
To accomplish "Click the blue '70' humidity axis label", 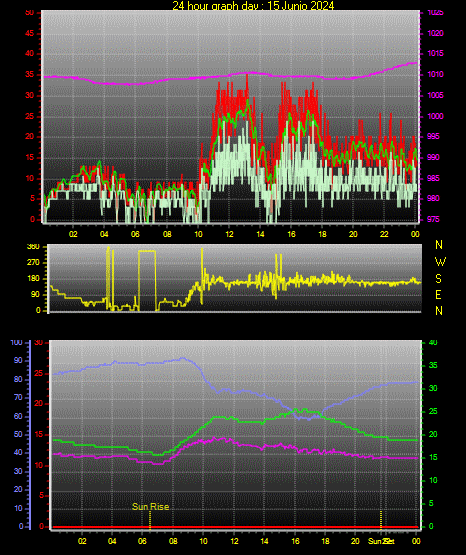I will tap(18, 397).
